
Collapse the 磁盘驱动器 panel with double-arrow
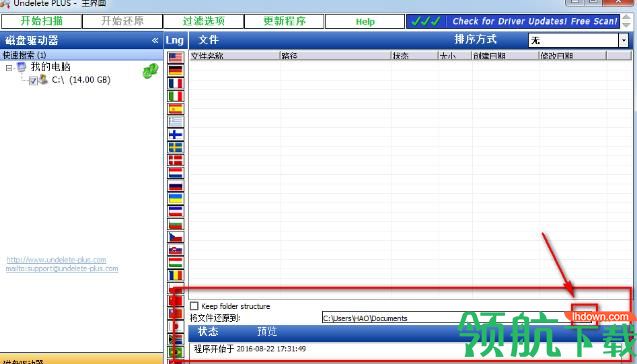155,40
